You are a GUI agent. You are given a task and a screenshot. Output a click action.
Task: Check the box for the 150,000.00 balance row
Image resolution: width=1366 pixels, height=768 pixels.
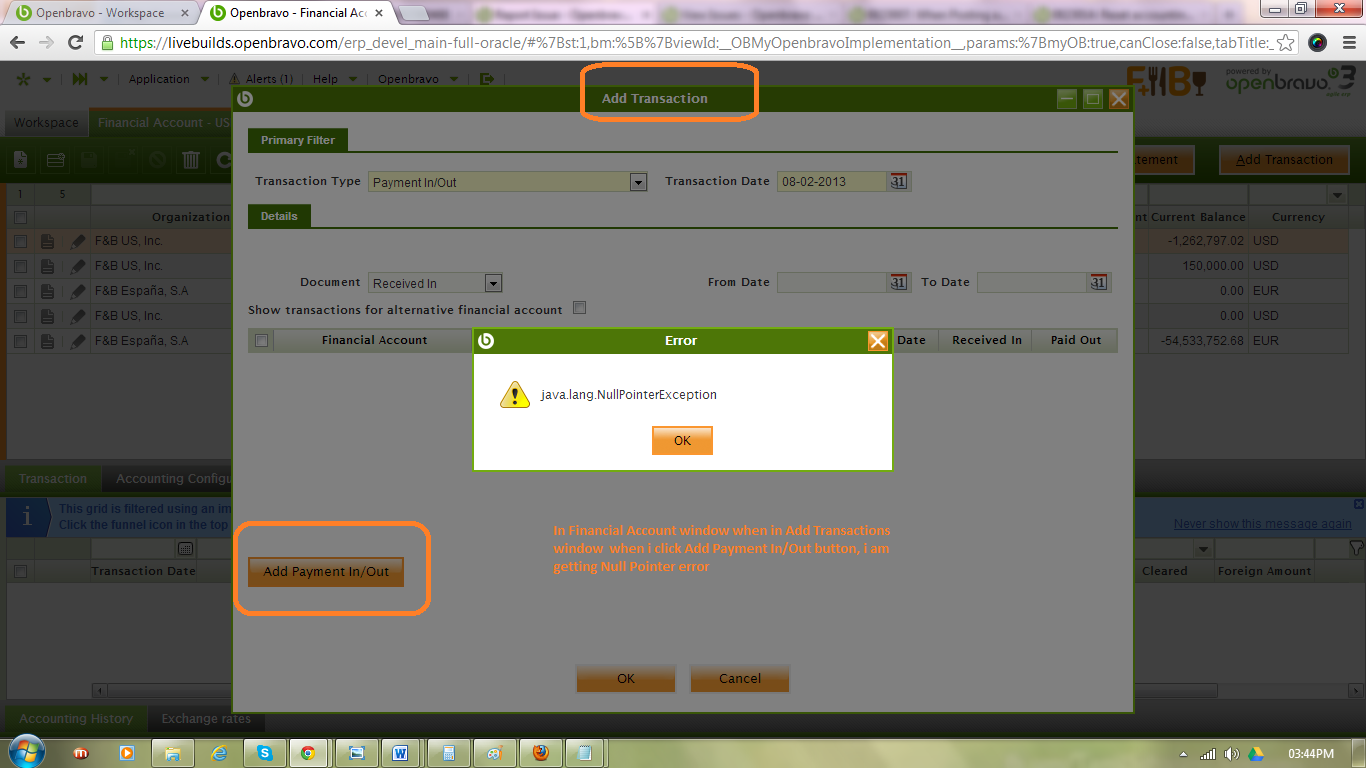pyautogui.click(x=20, y=266)
